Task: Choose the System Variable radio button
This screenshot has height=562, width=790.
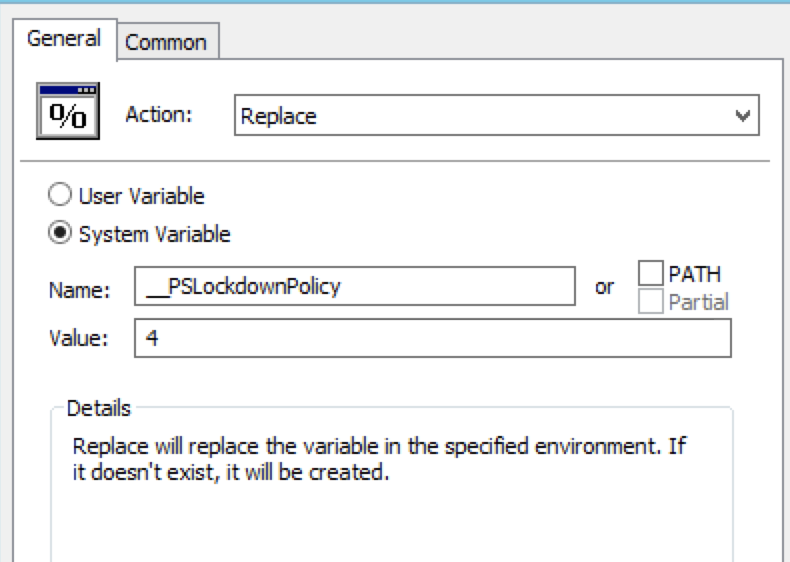Action: 61,234
